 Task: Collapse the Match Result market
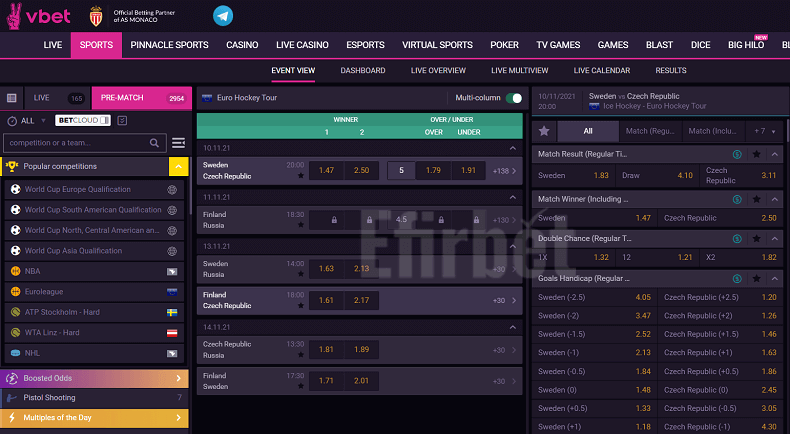(775, 154)
